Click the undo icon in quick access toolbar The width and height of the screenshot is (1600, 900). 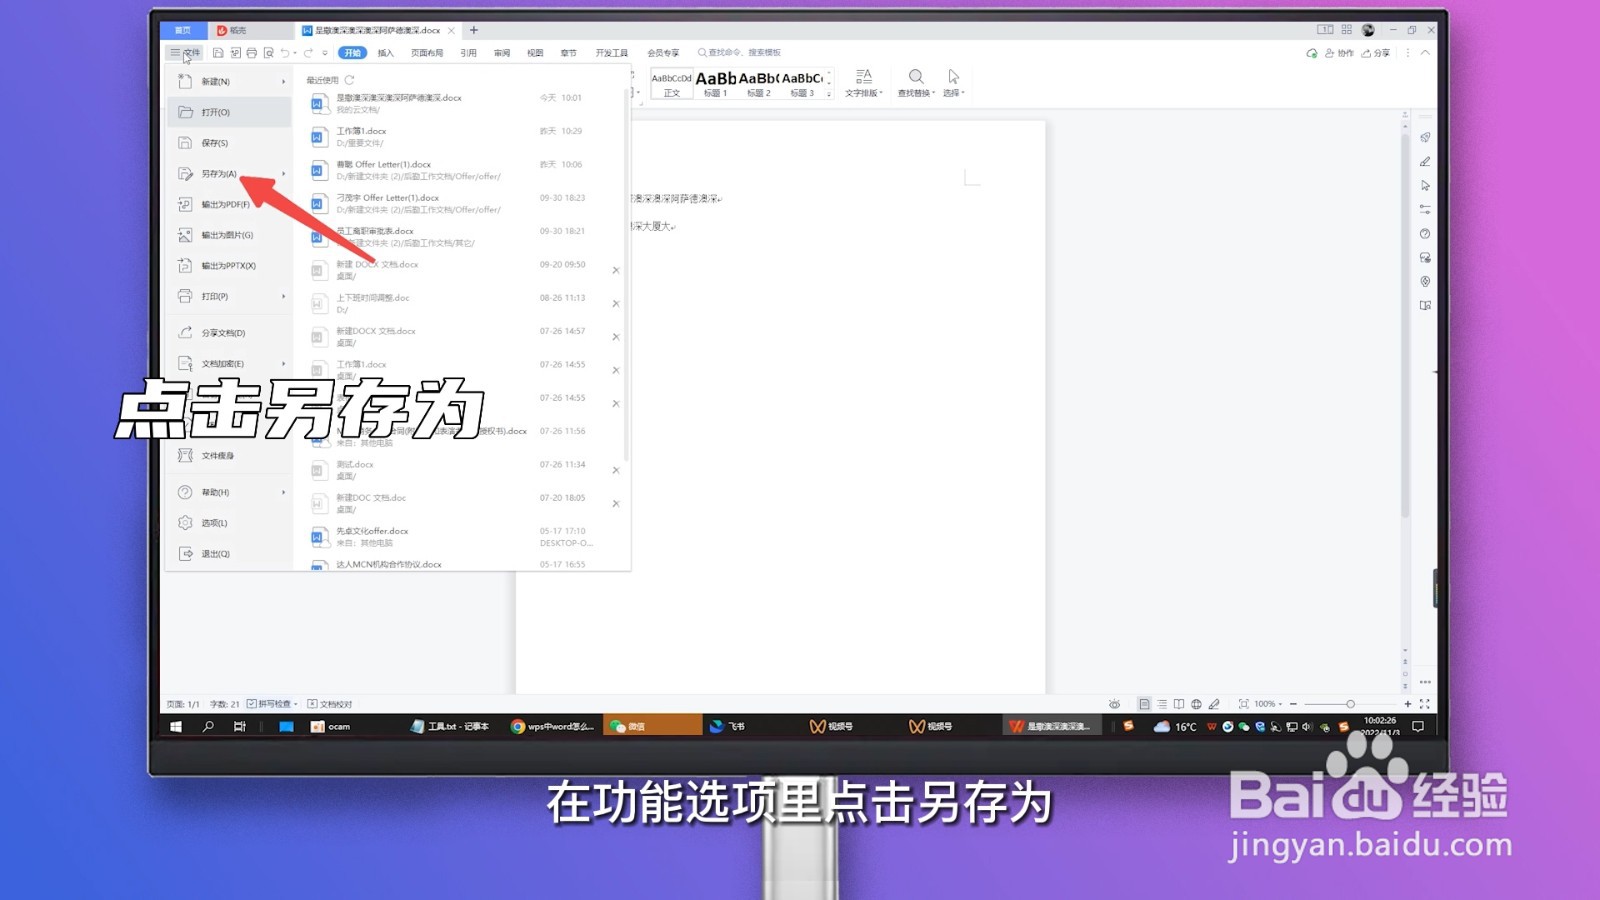tap(285, 52)
